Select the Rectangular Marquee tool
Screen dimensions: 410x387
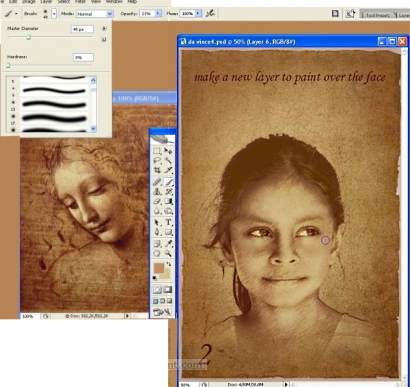pos(157,151)
